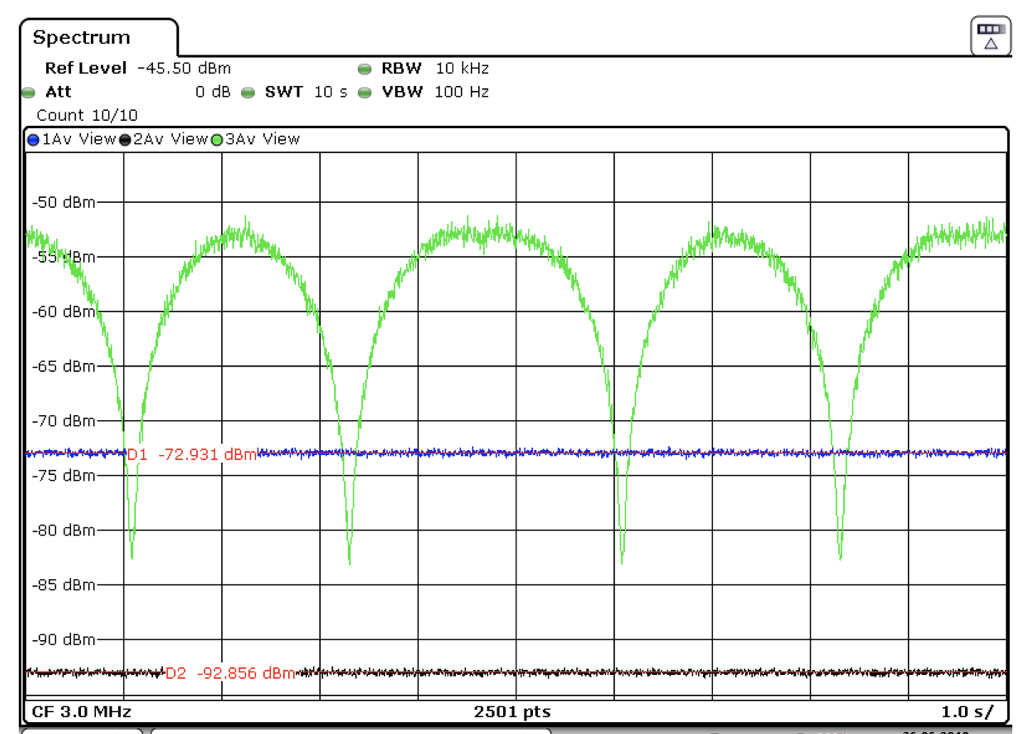
Task: Click the 1.0 s/ time scale label
Action: pyautogui.click(x=967, y=712)
